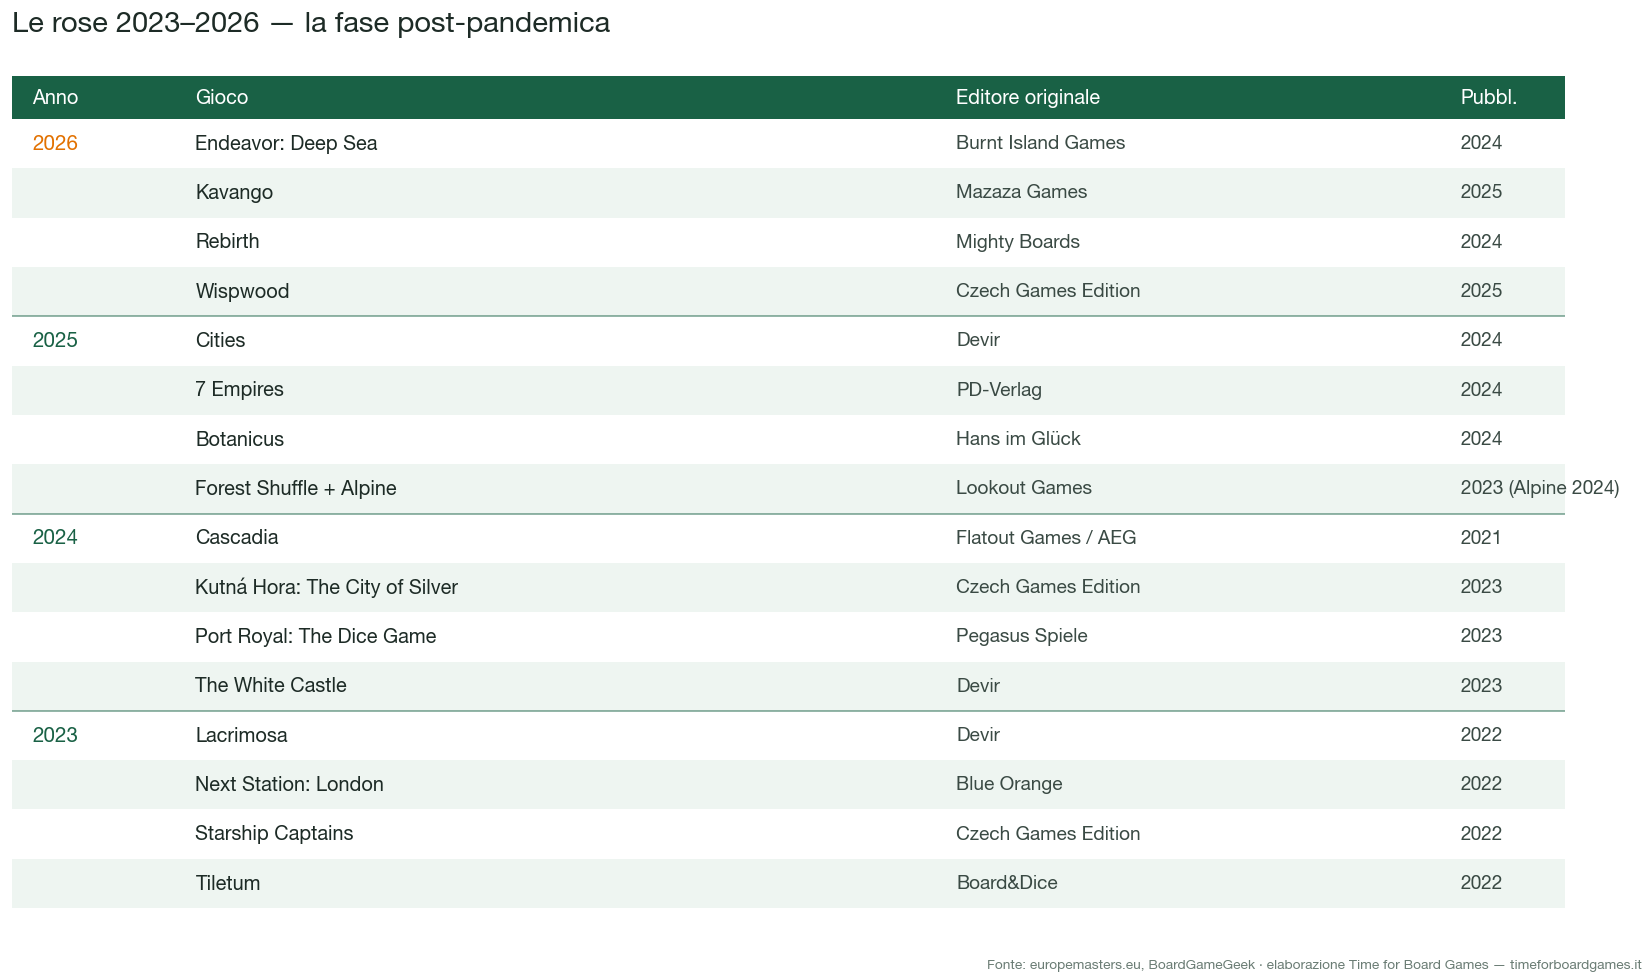Select the Cascadia game entry
The height and width of the screenshot is (974, 1650).
tap(237, 537)
